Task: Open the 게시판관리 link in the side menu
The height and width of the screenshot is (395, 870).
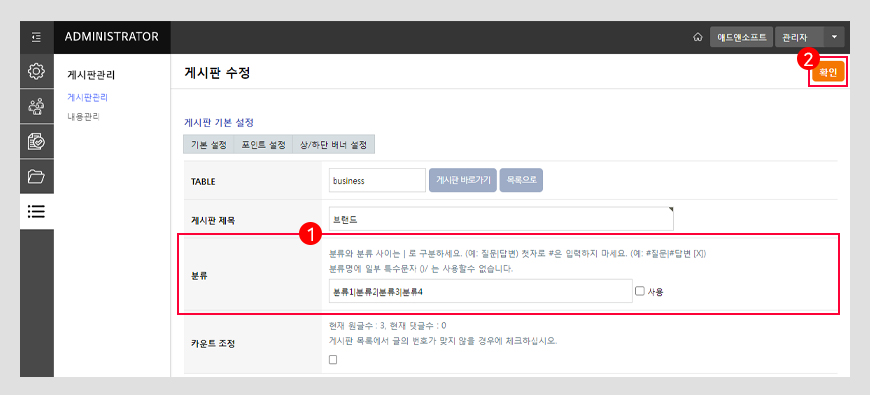Action: (88, 98)
